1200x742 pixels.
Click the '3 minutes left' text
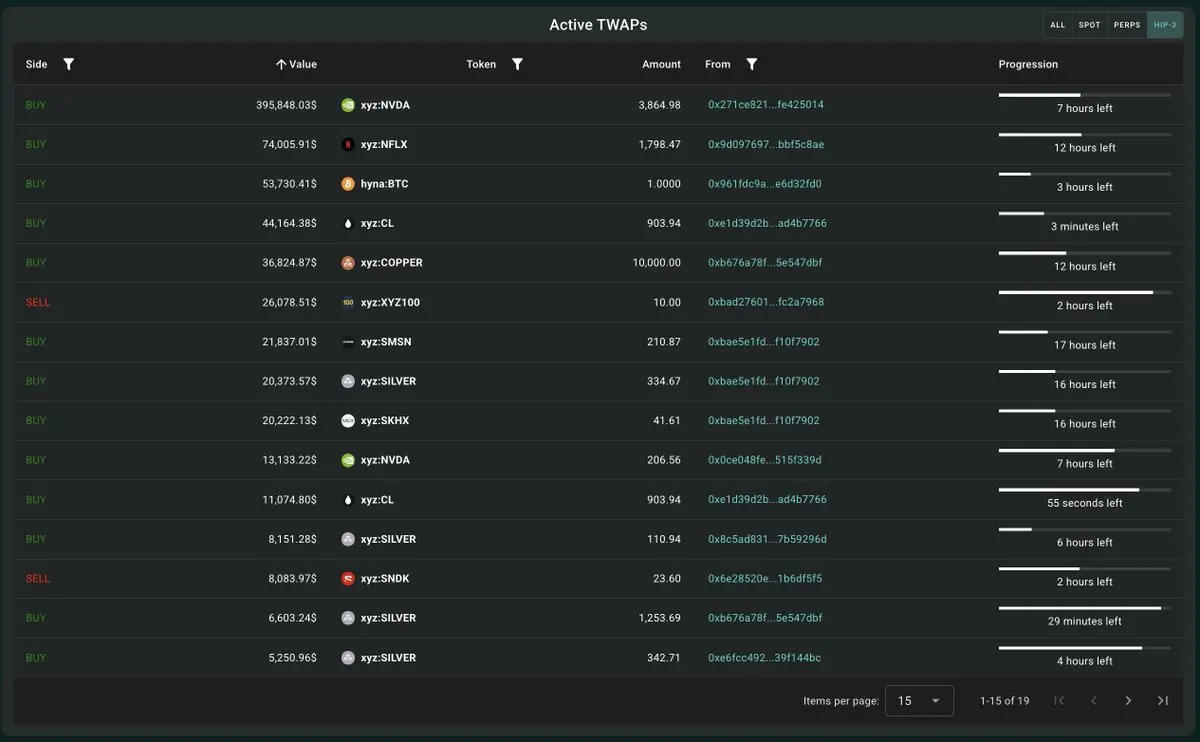(1085, 227)
